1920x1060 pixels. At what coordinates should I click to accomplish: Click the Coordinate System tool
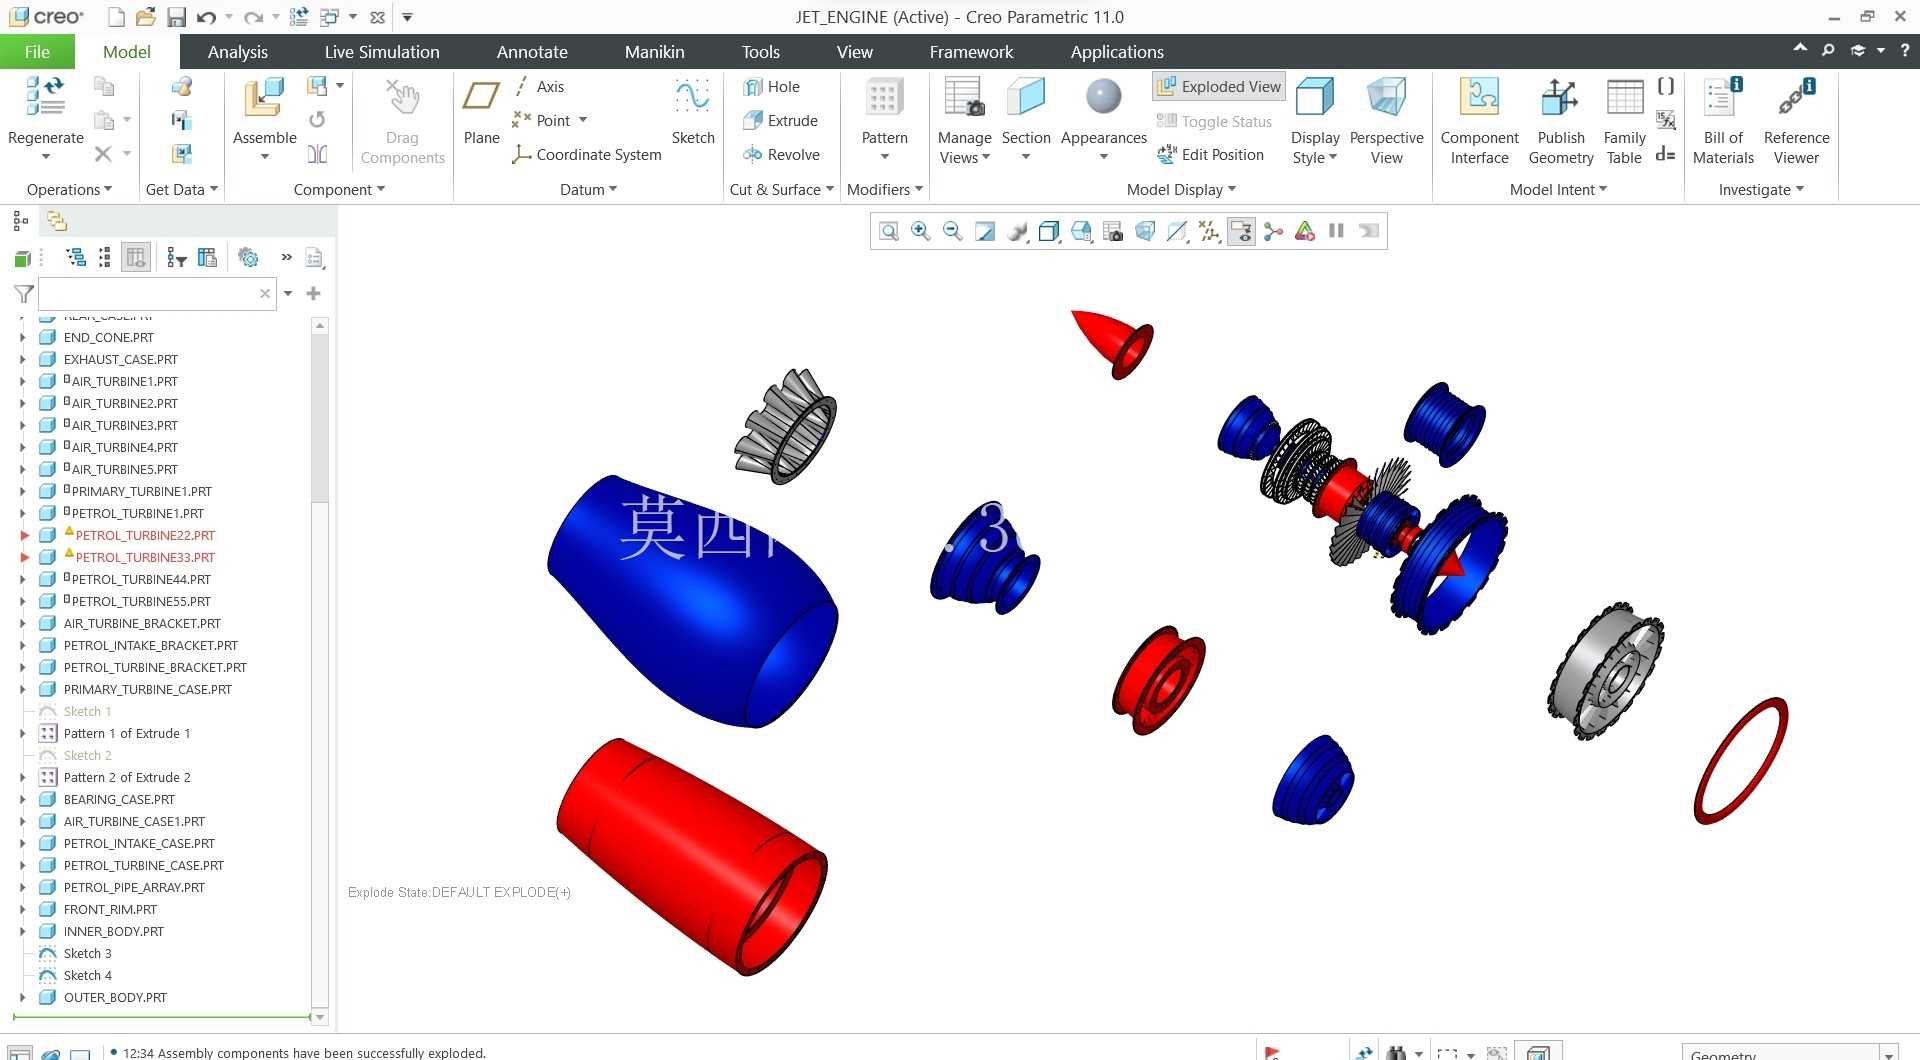point(586,155)
